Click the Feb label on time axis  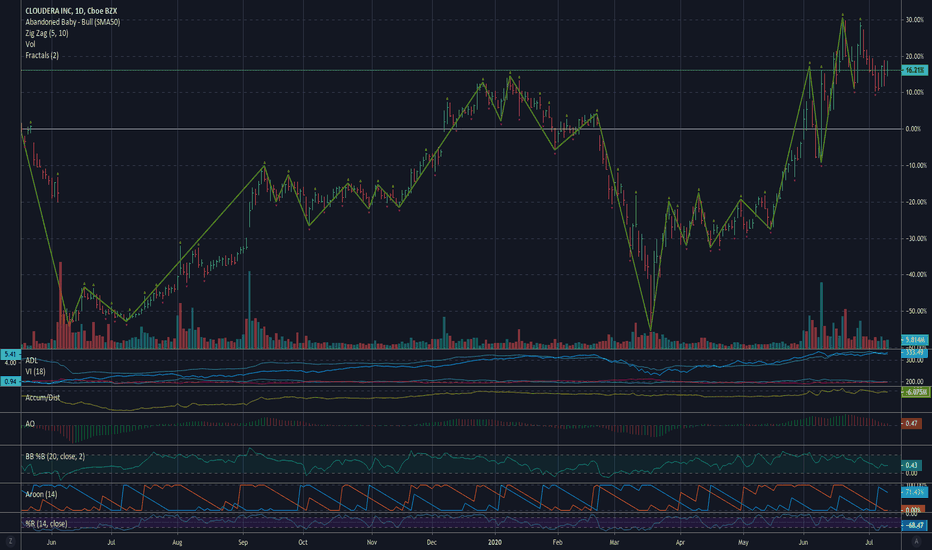tap(557, 542)
